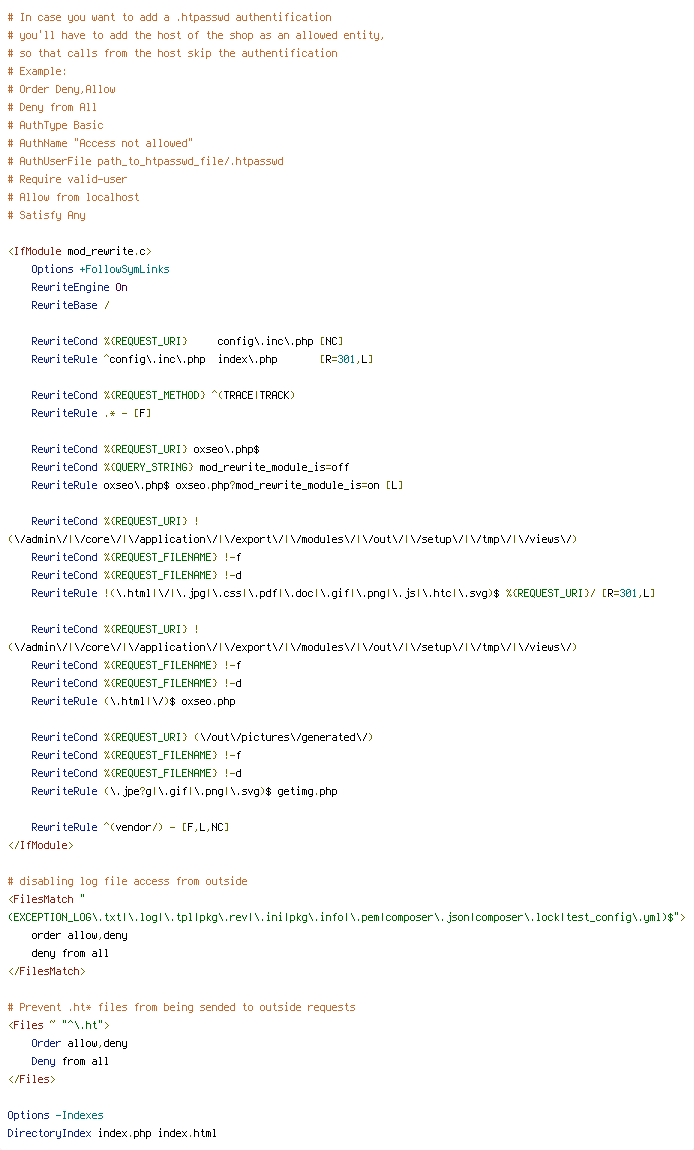694x1150 pixels.
Task: Click the comment line '# Example:'
Action: 37,71
